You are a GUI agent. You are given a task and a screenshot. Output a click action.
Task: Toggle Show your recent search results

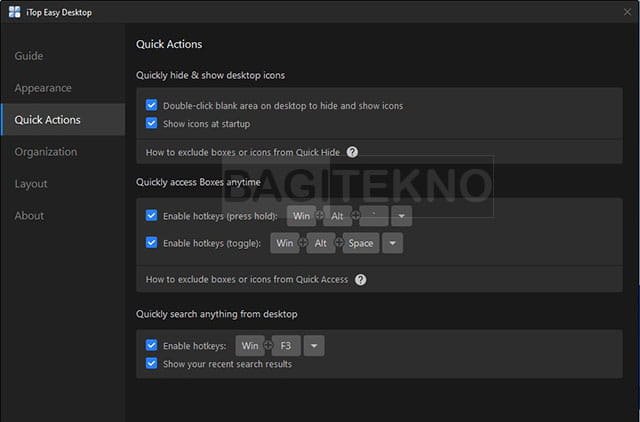(x=151, y=363)
